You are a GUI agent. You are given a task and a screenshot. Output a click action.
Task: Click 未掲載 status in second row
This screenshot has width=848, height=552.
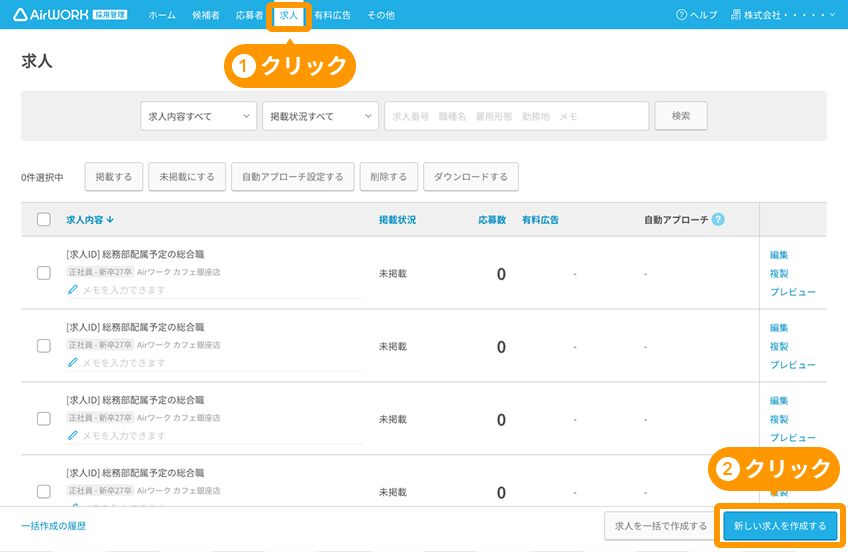click(x=393, y=347)
